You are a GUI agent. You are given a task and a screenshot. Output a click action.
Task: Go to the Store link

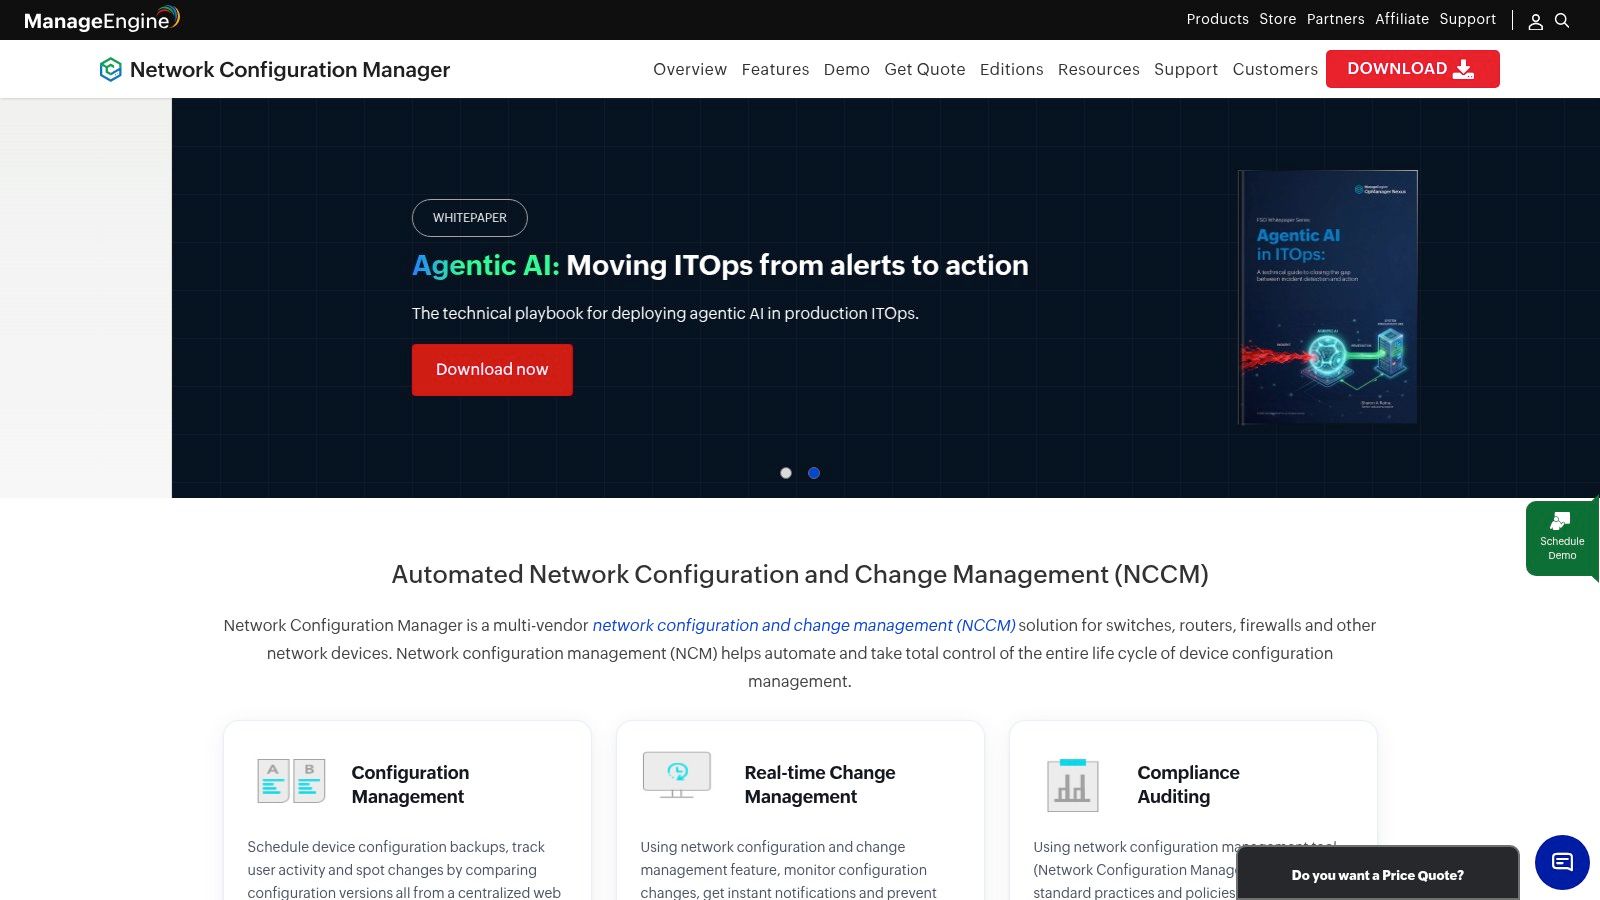click(1277, 19)
